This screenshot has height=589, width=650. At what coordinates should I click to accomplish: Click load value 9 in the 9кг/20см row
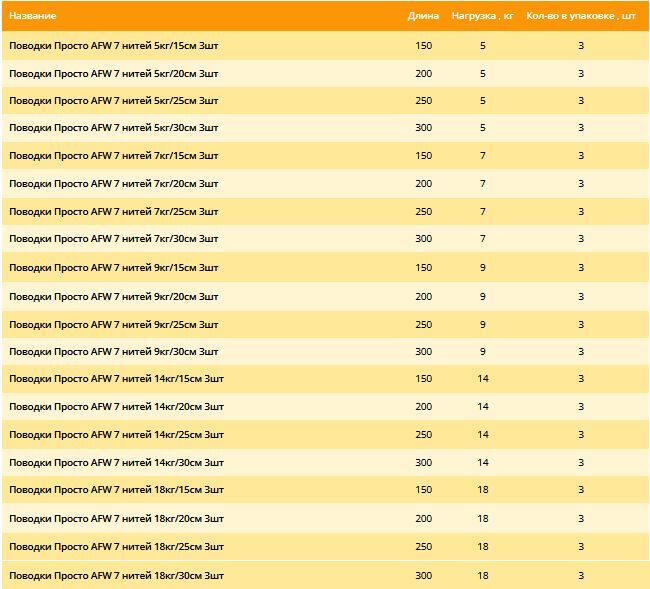[x=483, y=297]
